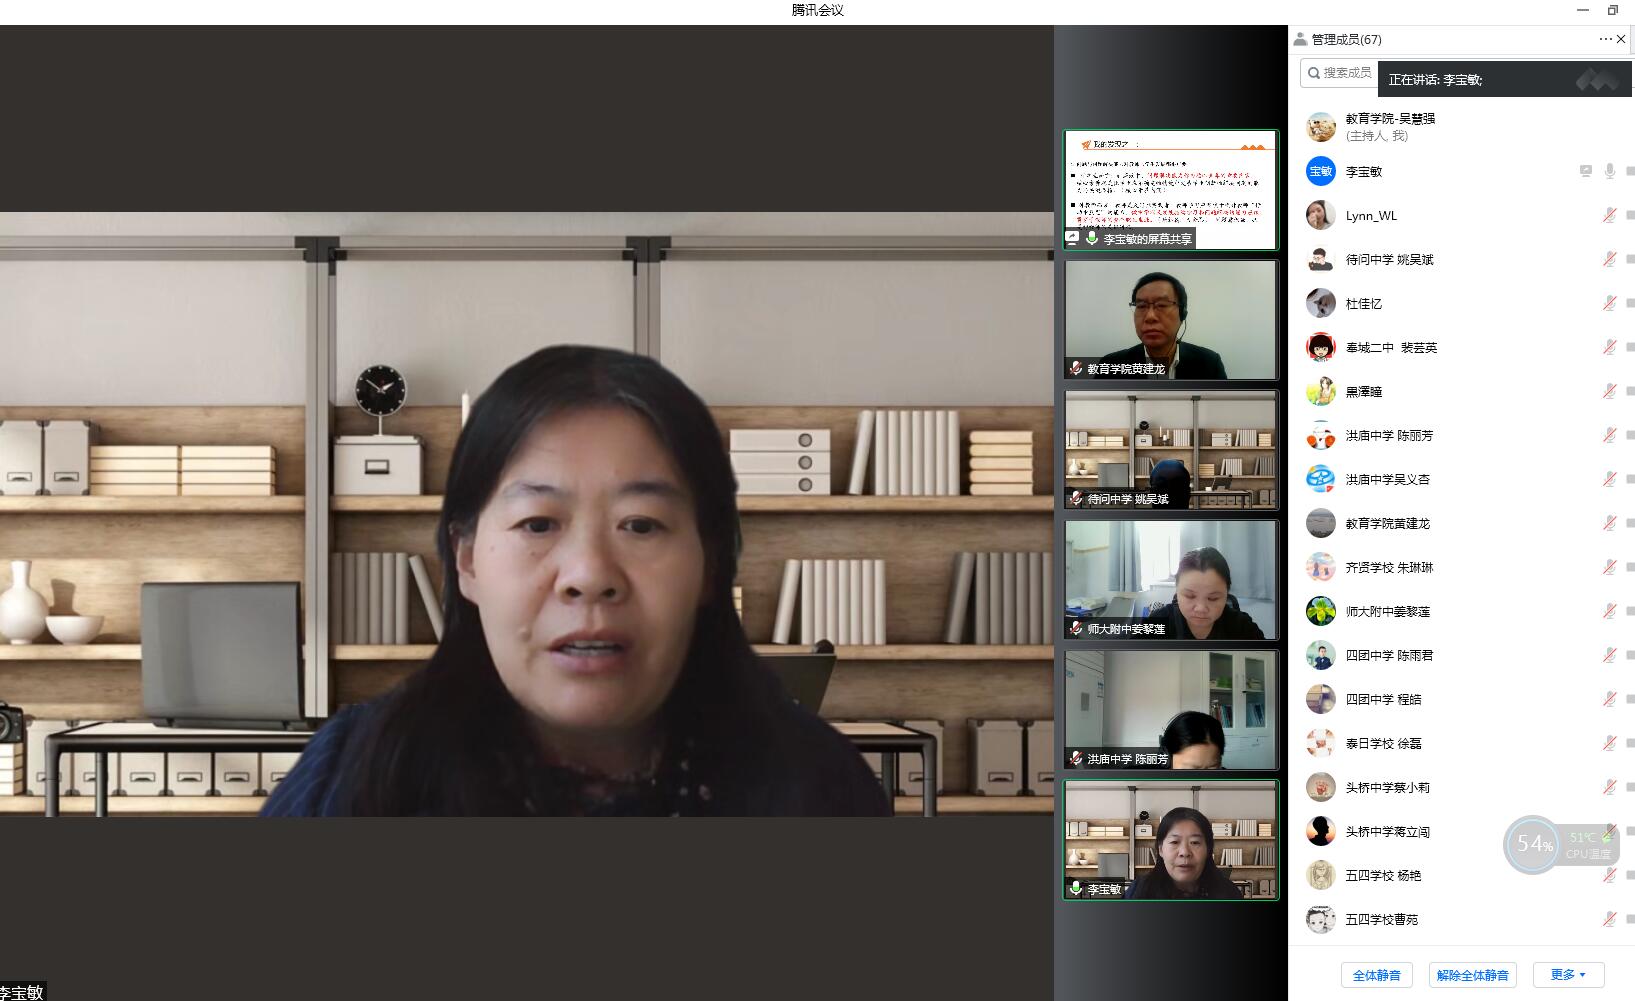The width and height of the screenshot is (1635, 1001).
Task: Click the 管理成员(67) panel title
Action: click(1346, 39)
